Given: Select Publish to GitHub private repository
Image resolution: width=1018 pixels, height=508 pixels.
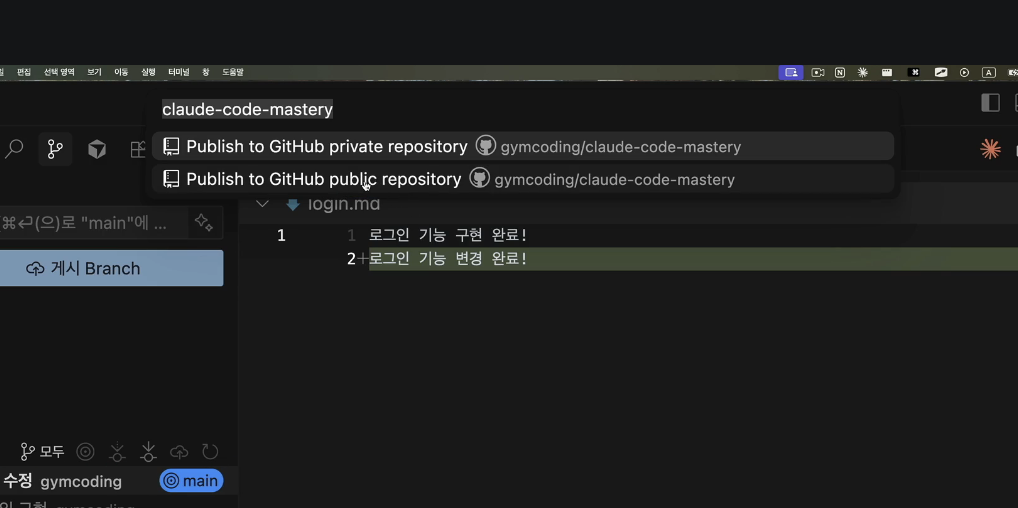Looking at the screenshot, I should tap(523, 146).
